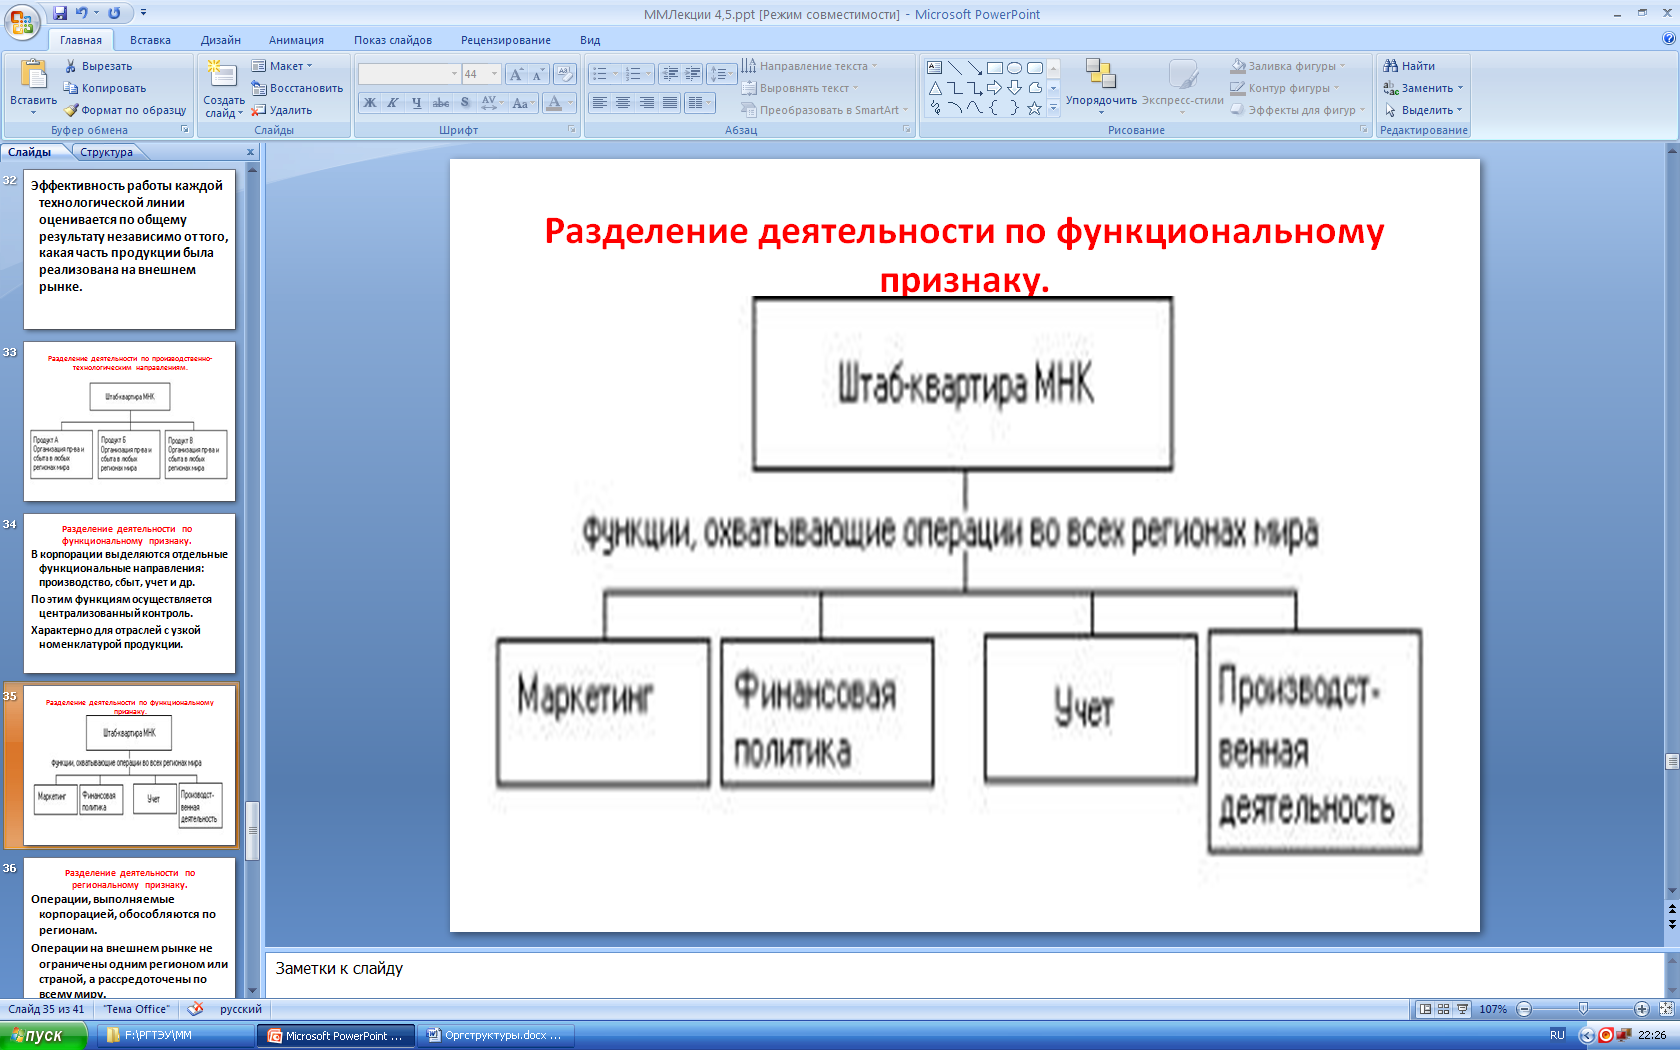
Task: Select the 5-point Star shape
Action: (1035, 108)
